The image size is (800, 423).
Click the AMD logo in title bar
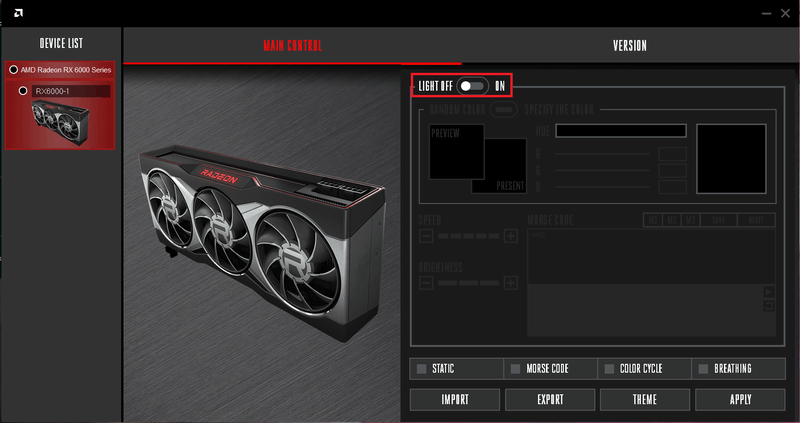point(18,13)
